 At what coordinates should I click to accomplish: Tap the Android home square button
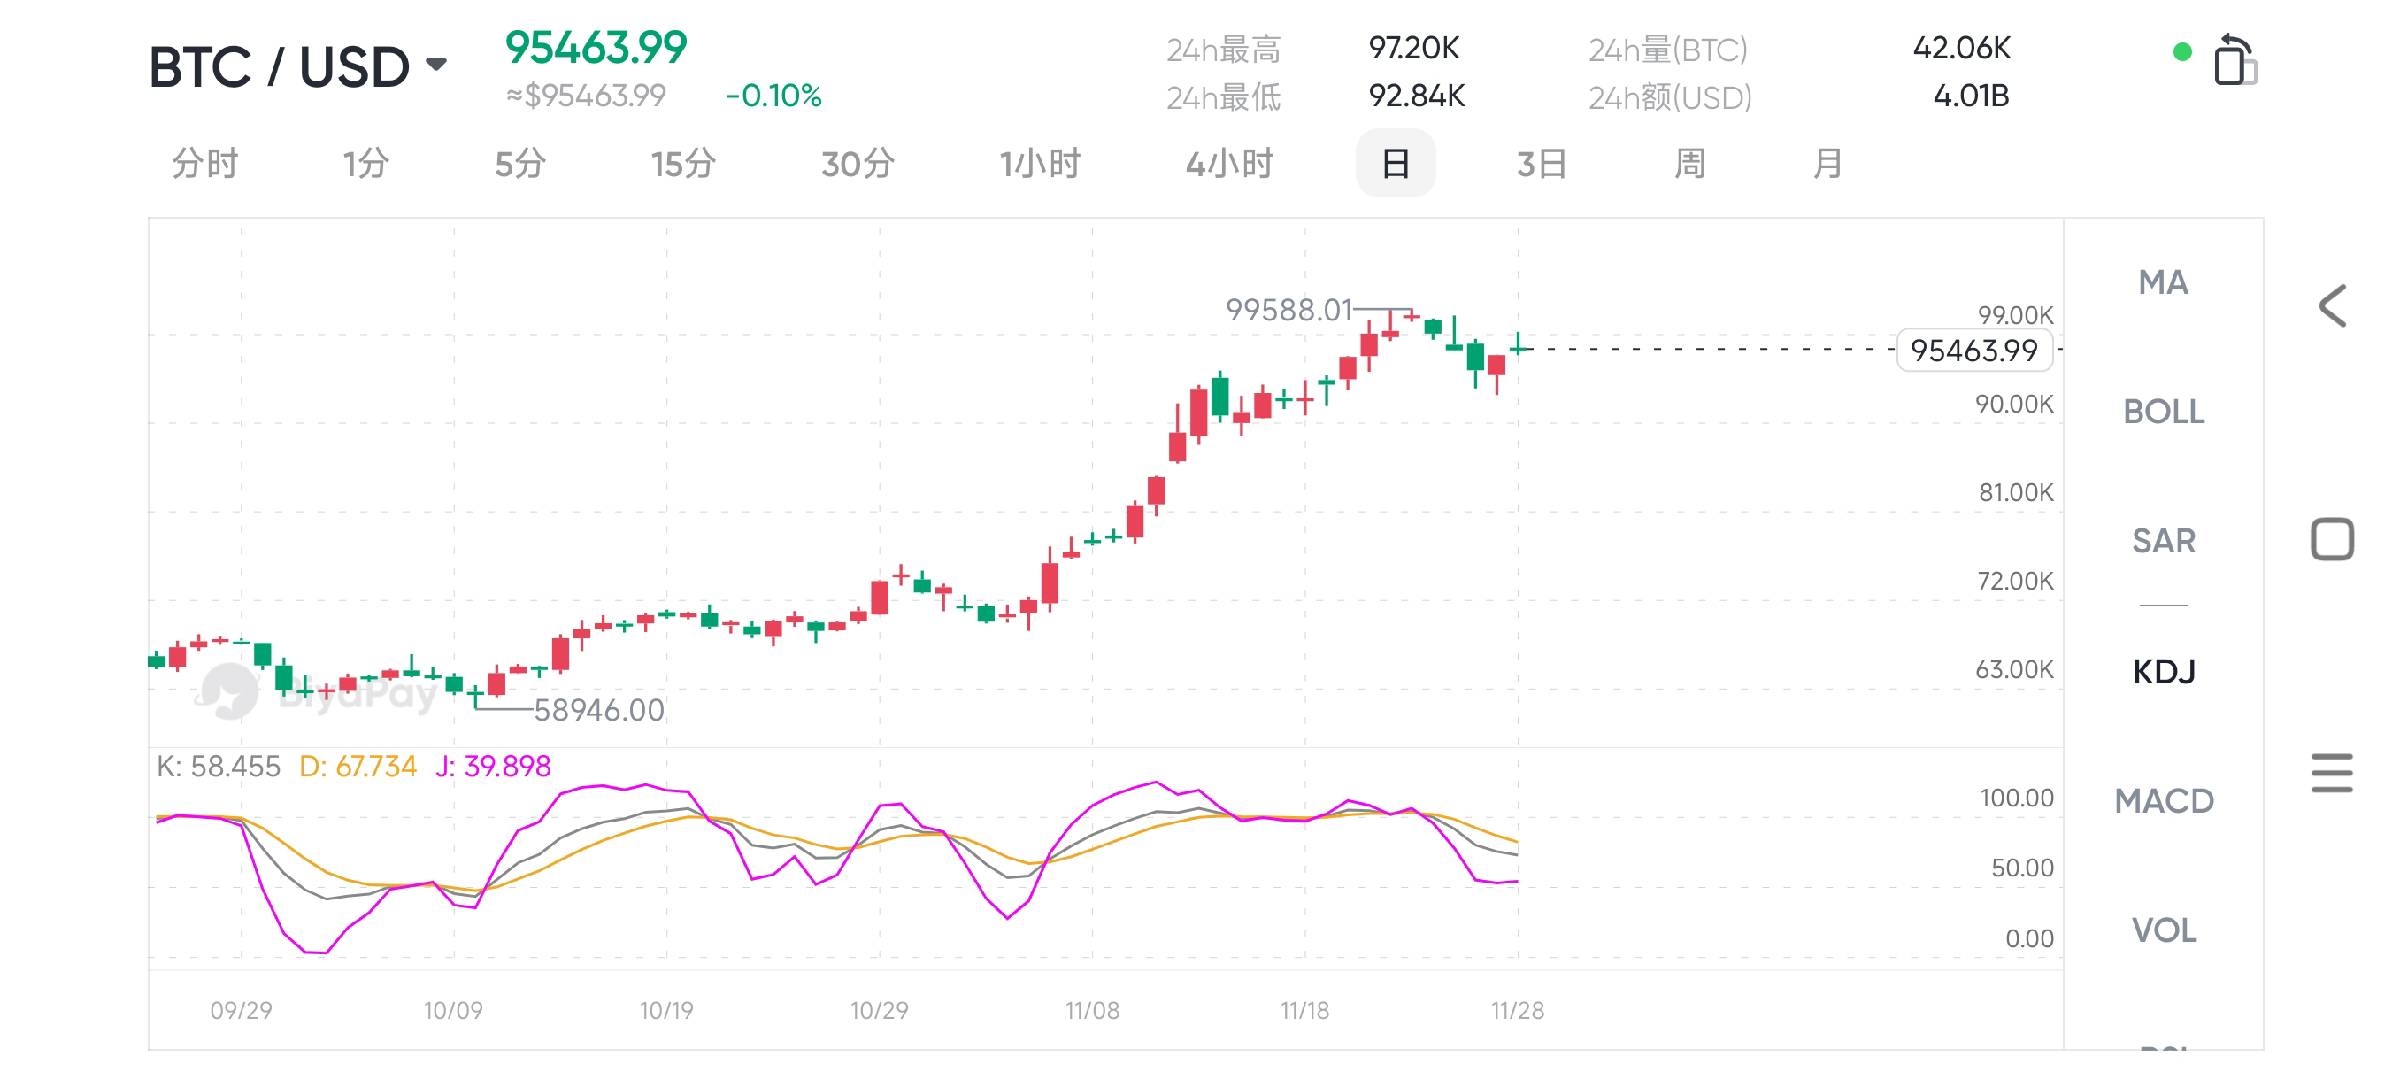click(x=2332, y=539)
